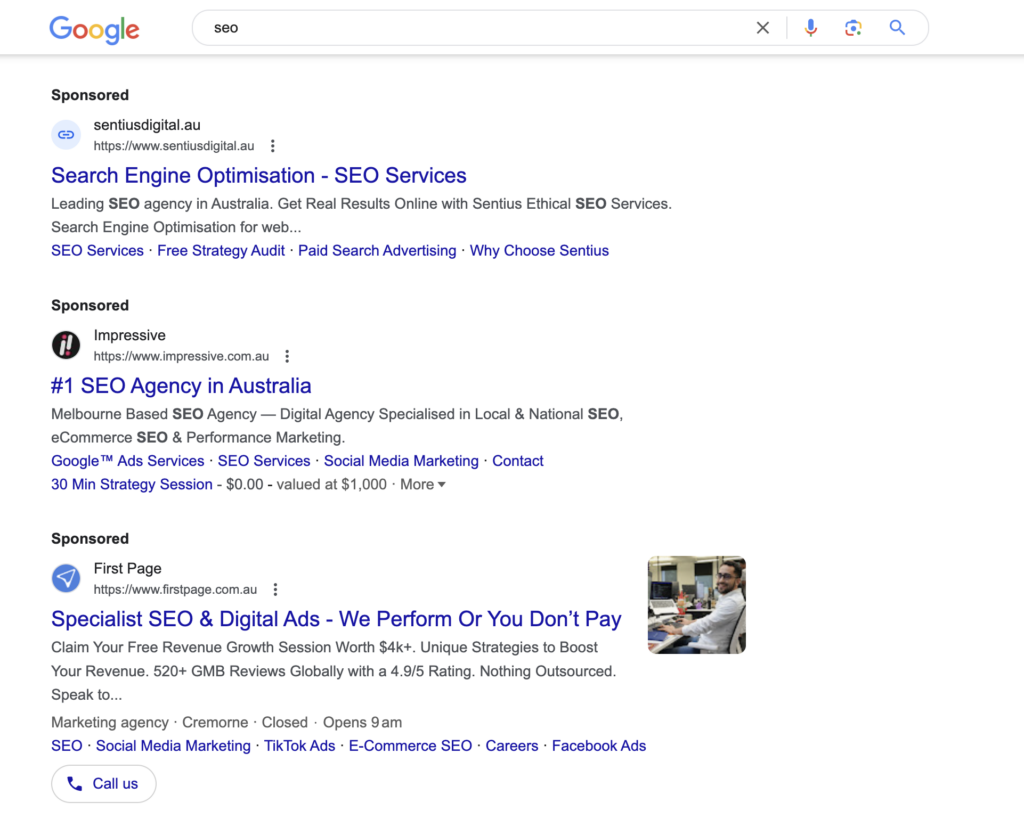Viewport: 1024px width, 819px height.
Task: Clear the search box with X icon
Action: pyautogui.click(x=763, y=28)
